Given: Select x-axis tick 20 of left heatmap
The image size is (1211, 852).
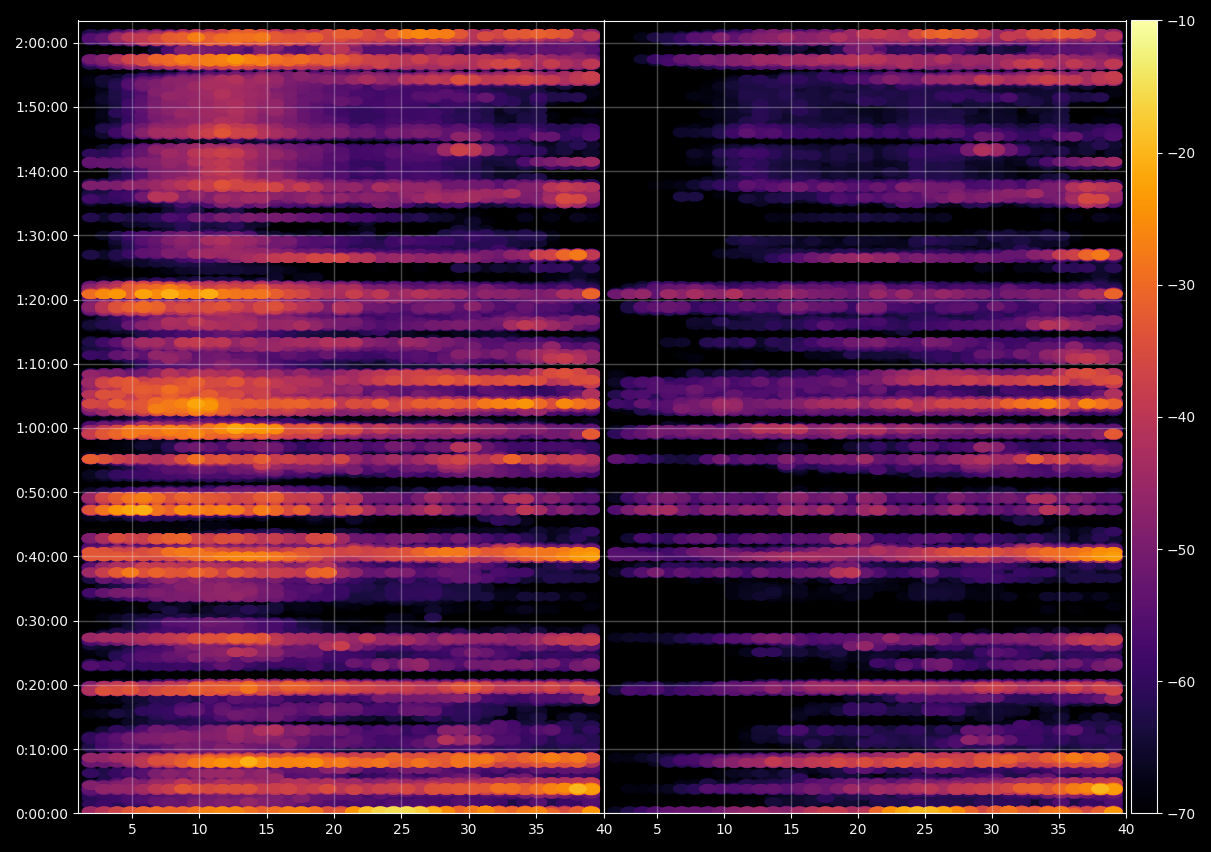Looking at the screenshot, I should tap(334, 830).
